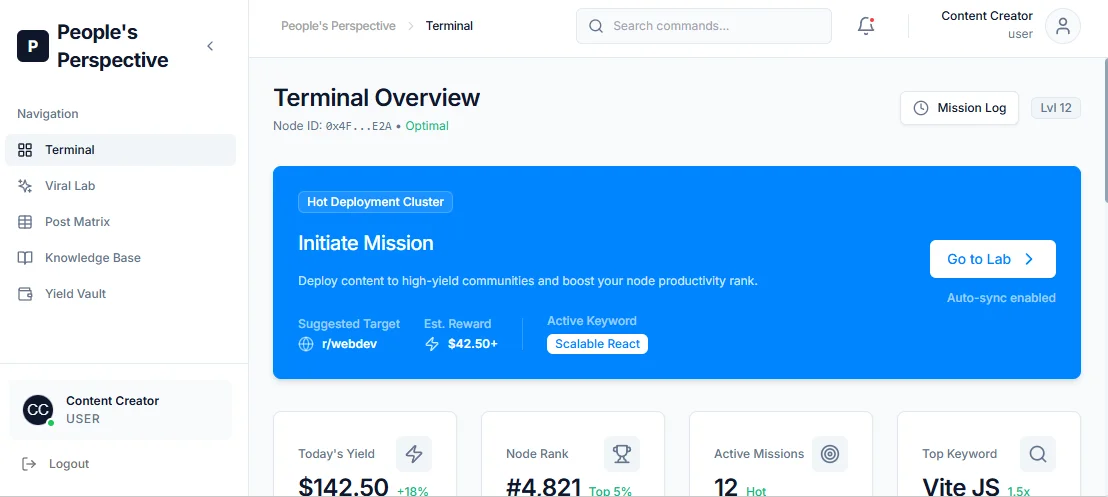Viewport: 1108px width, 497px height.
Task: Click the target icon in Active Missions card
Action: tap(830, 454)
